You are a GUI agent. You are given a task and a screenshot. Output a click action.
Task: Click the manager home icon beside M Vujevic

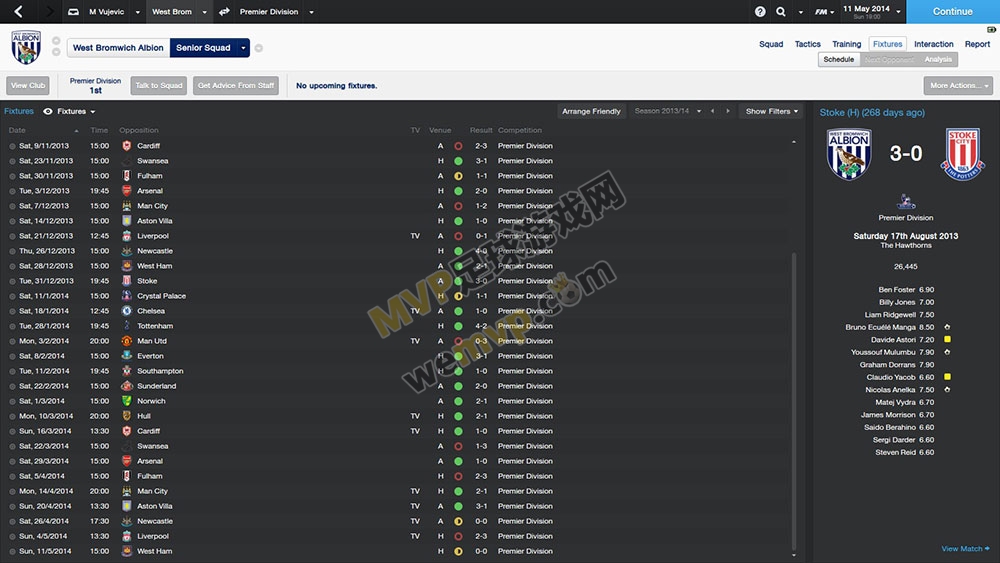coord(73,11)
